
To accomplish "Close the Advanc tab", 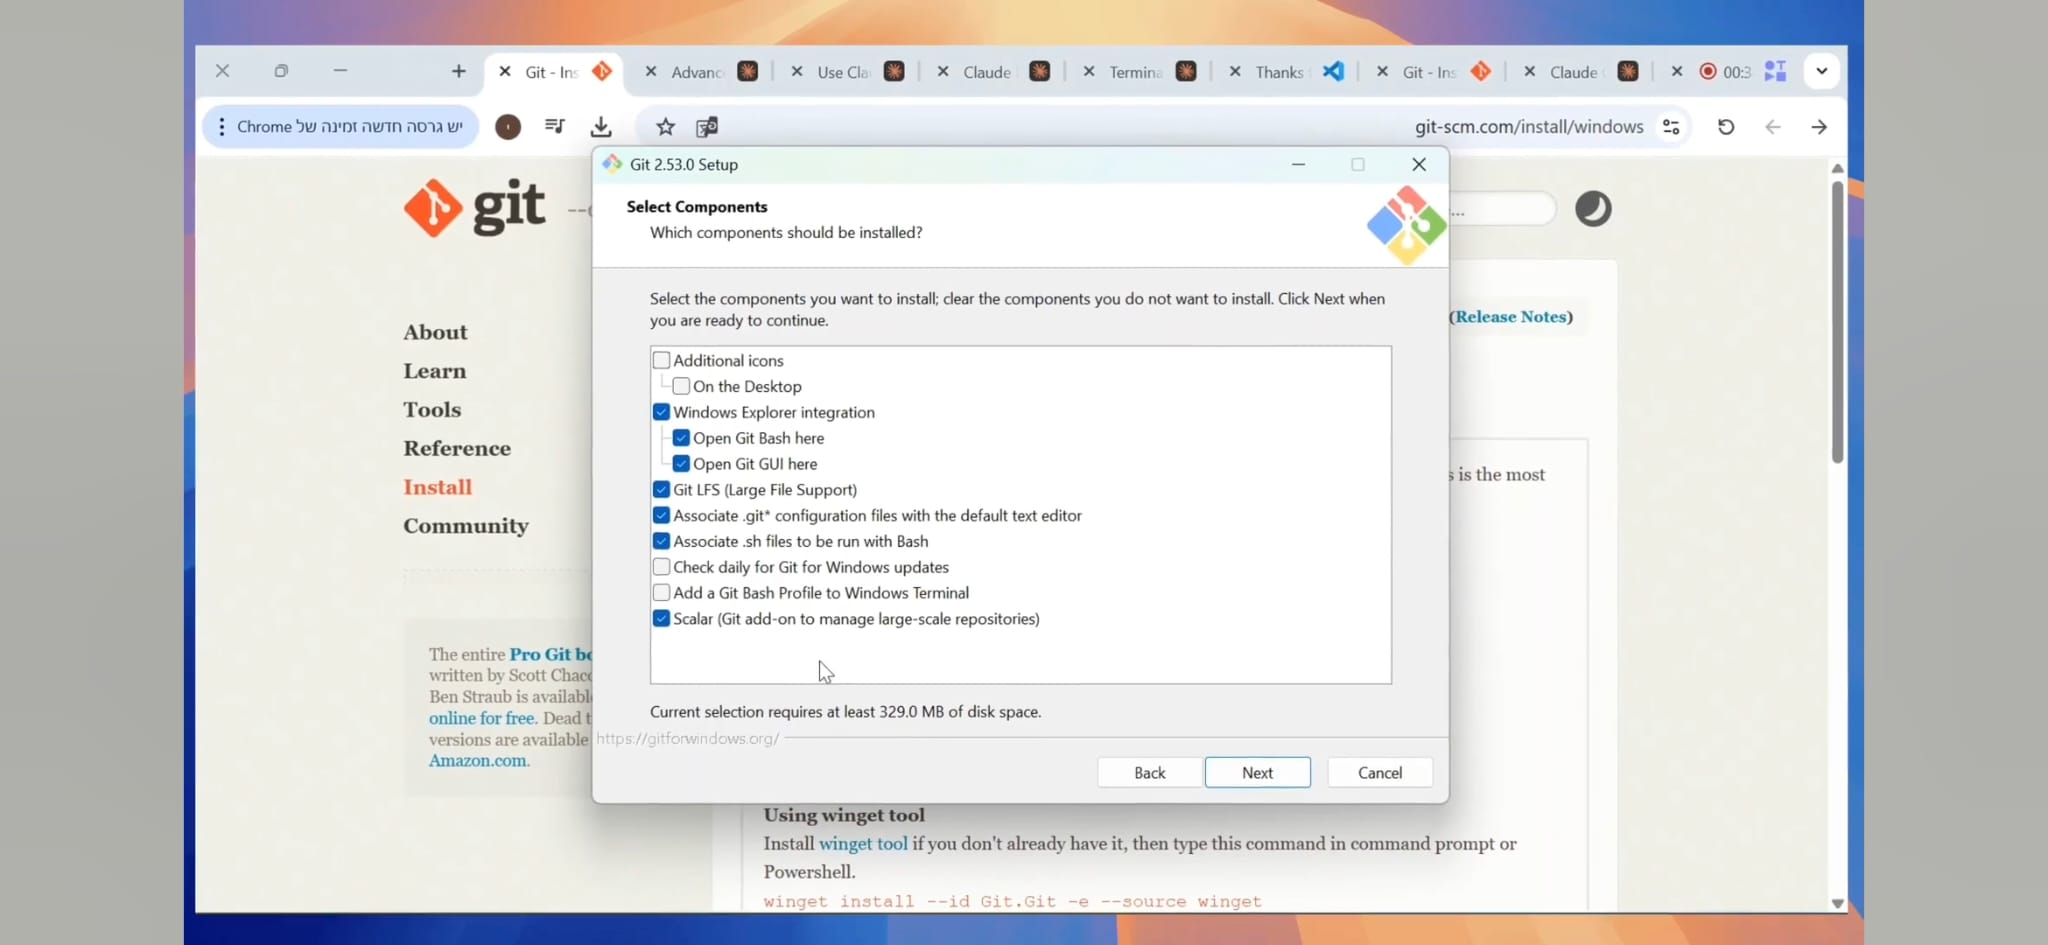I will coord(651,72).
